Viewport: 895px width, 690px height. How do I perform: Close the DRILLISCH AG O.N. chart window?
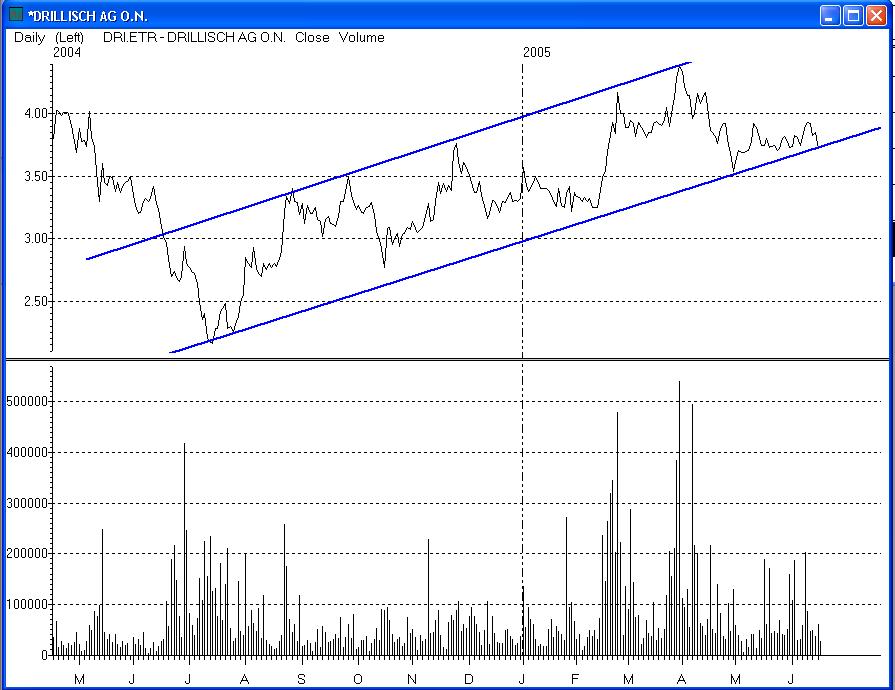coord(876,15)
